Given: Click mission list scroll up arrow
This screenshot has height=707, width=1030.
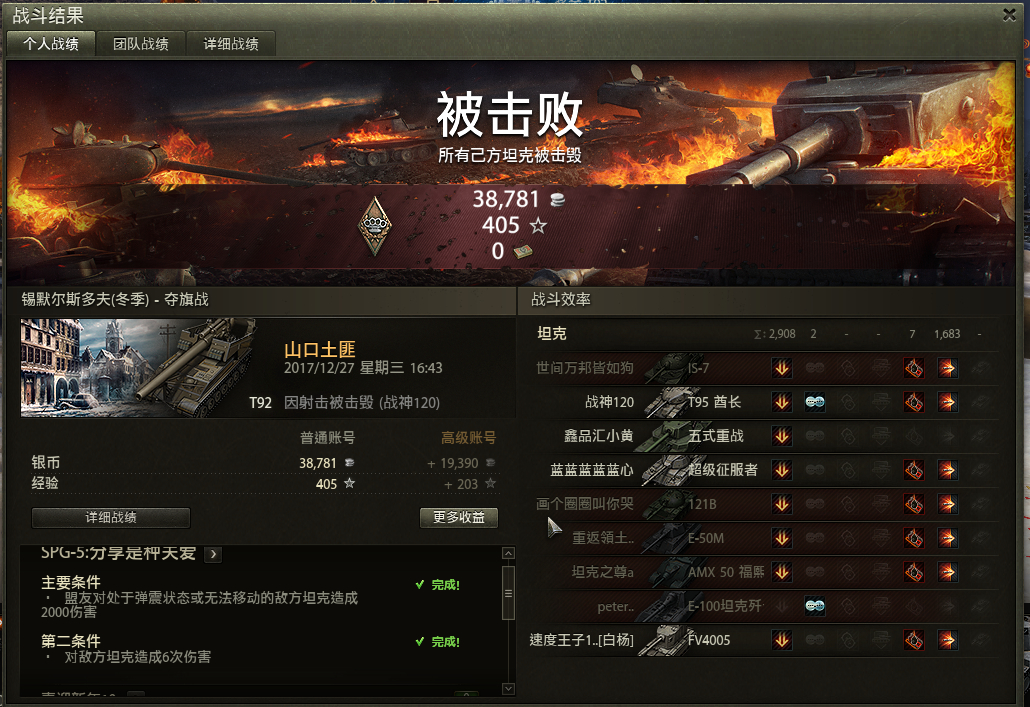Looking at the screenshot, I should tap(508, 553).
